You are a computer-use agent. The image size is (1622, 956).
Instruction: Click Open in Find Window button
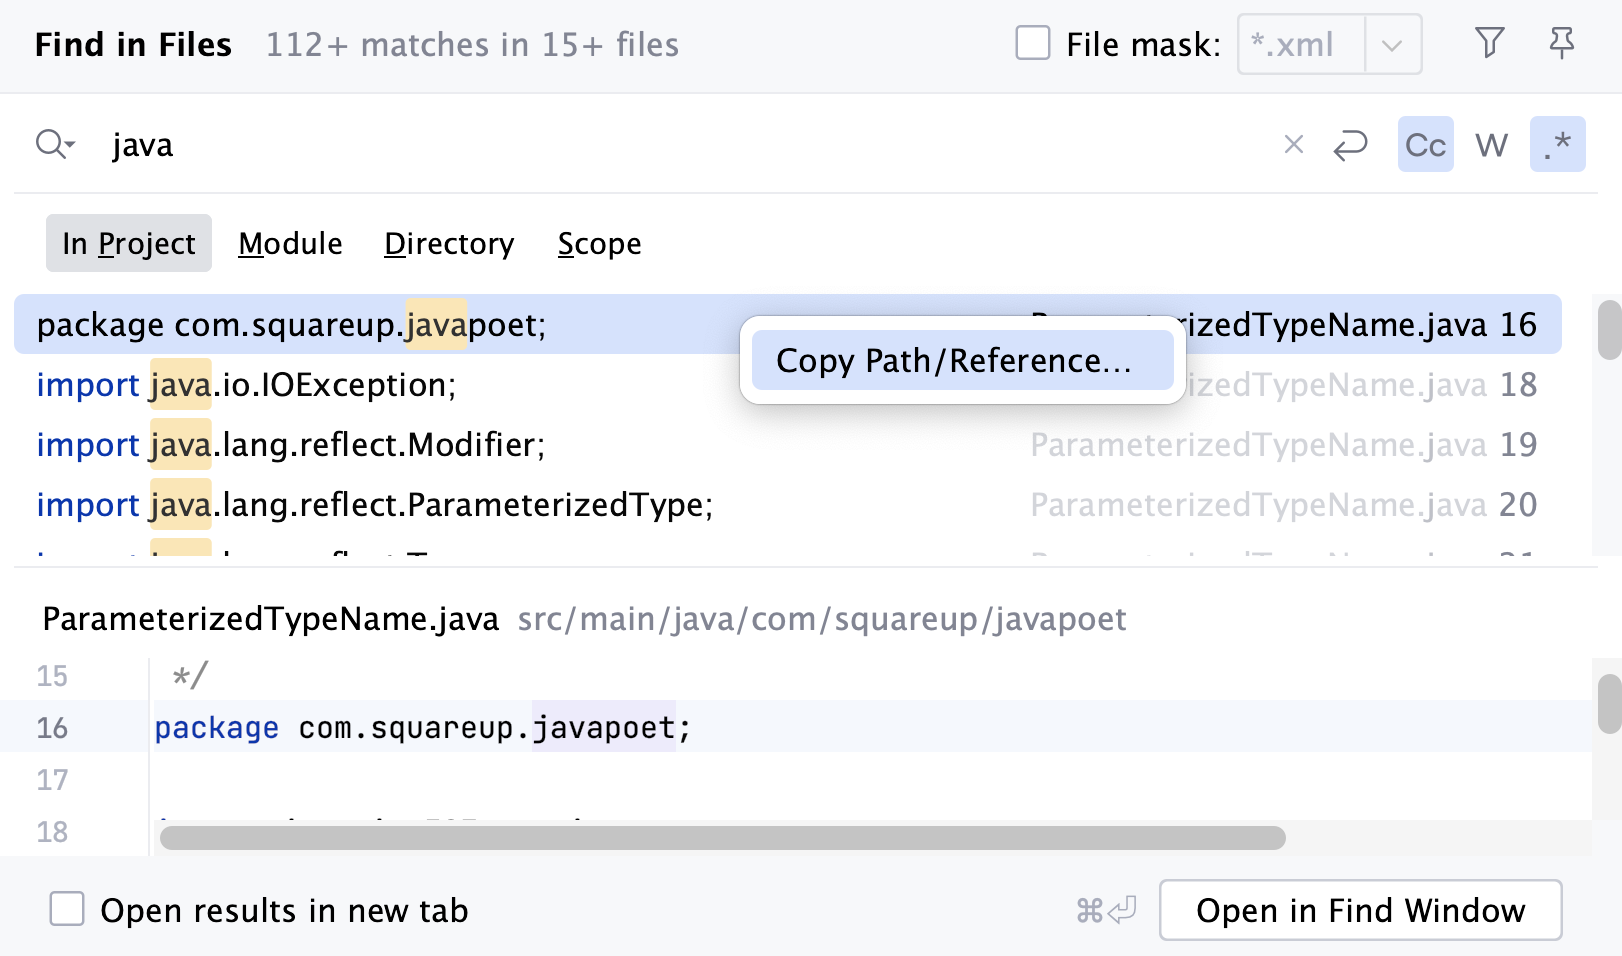[x=1360, y=910]
